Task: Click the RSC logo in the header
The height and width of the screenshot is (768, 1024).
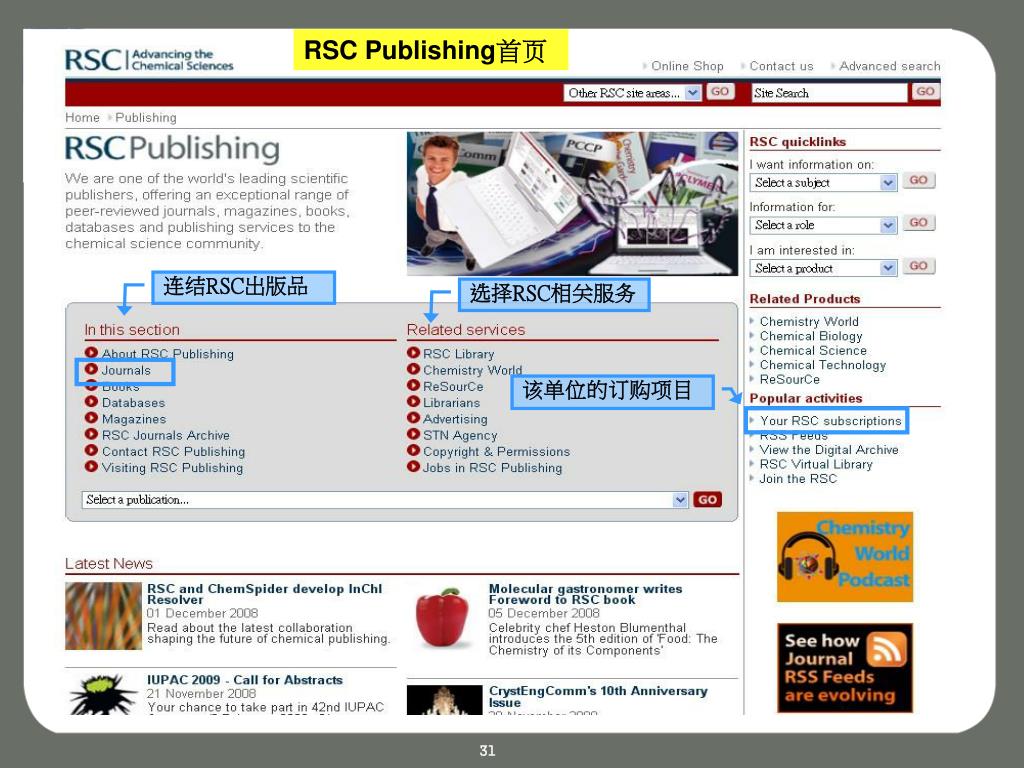Action: pyautogui.click(x=149, y=59)
